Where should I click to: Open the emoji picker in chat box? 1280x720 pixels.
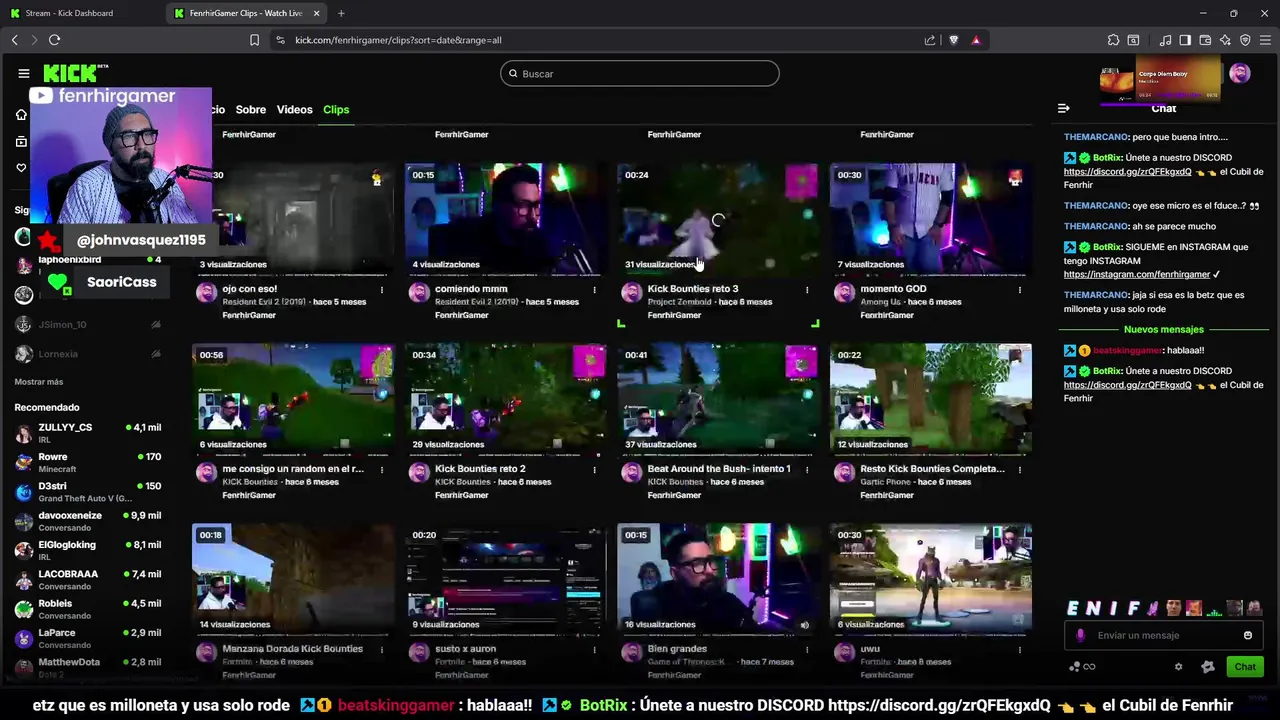point(1248,635)
